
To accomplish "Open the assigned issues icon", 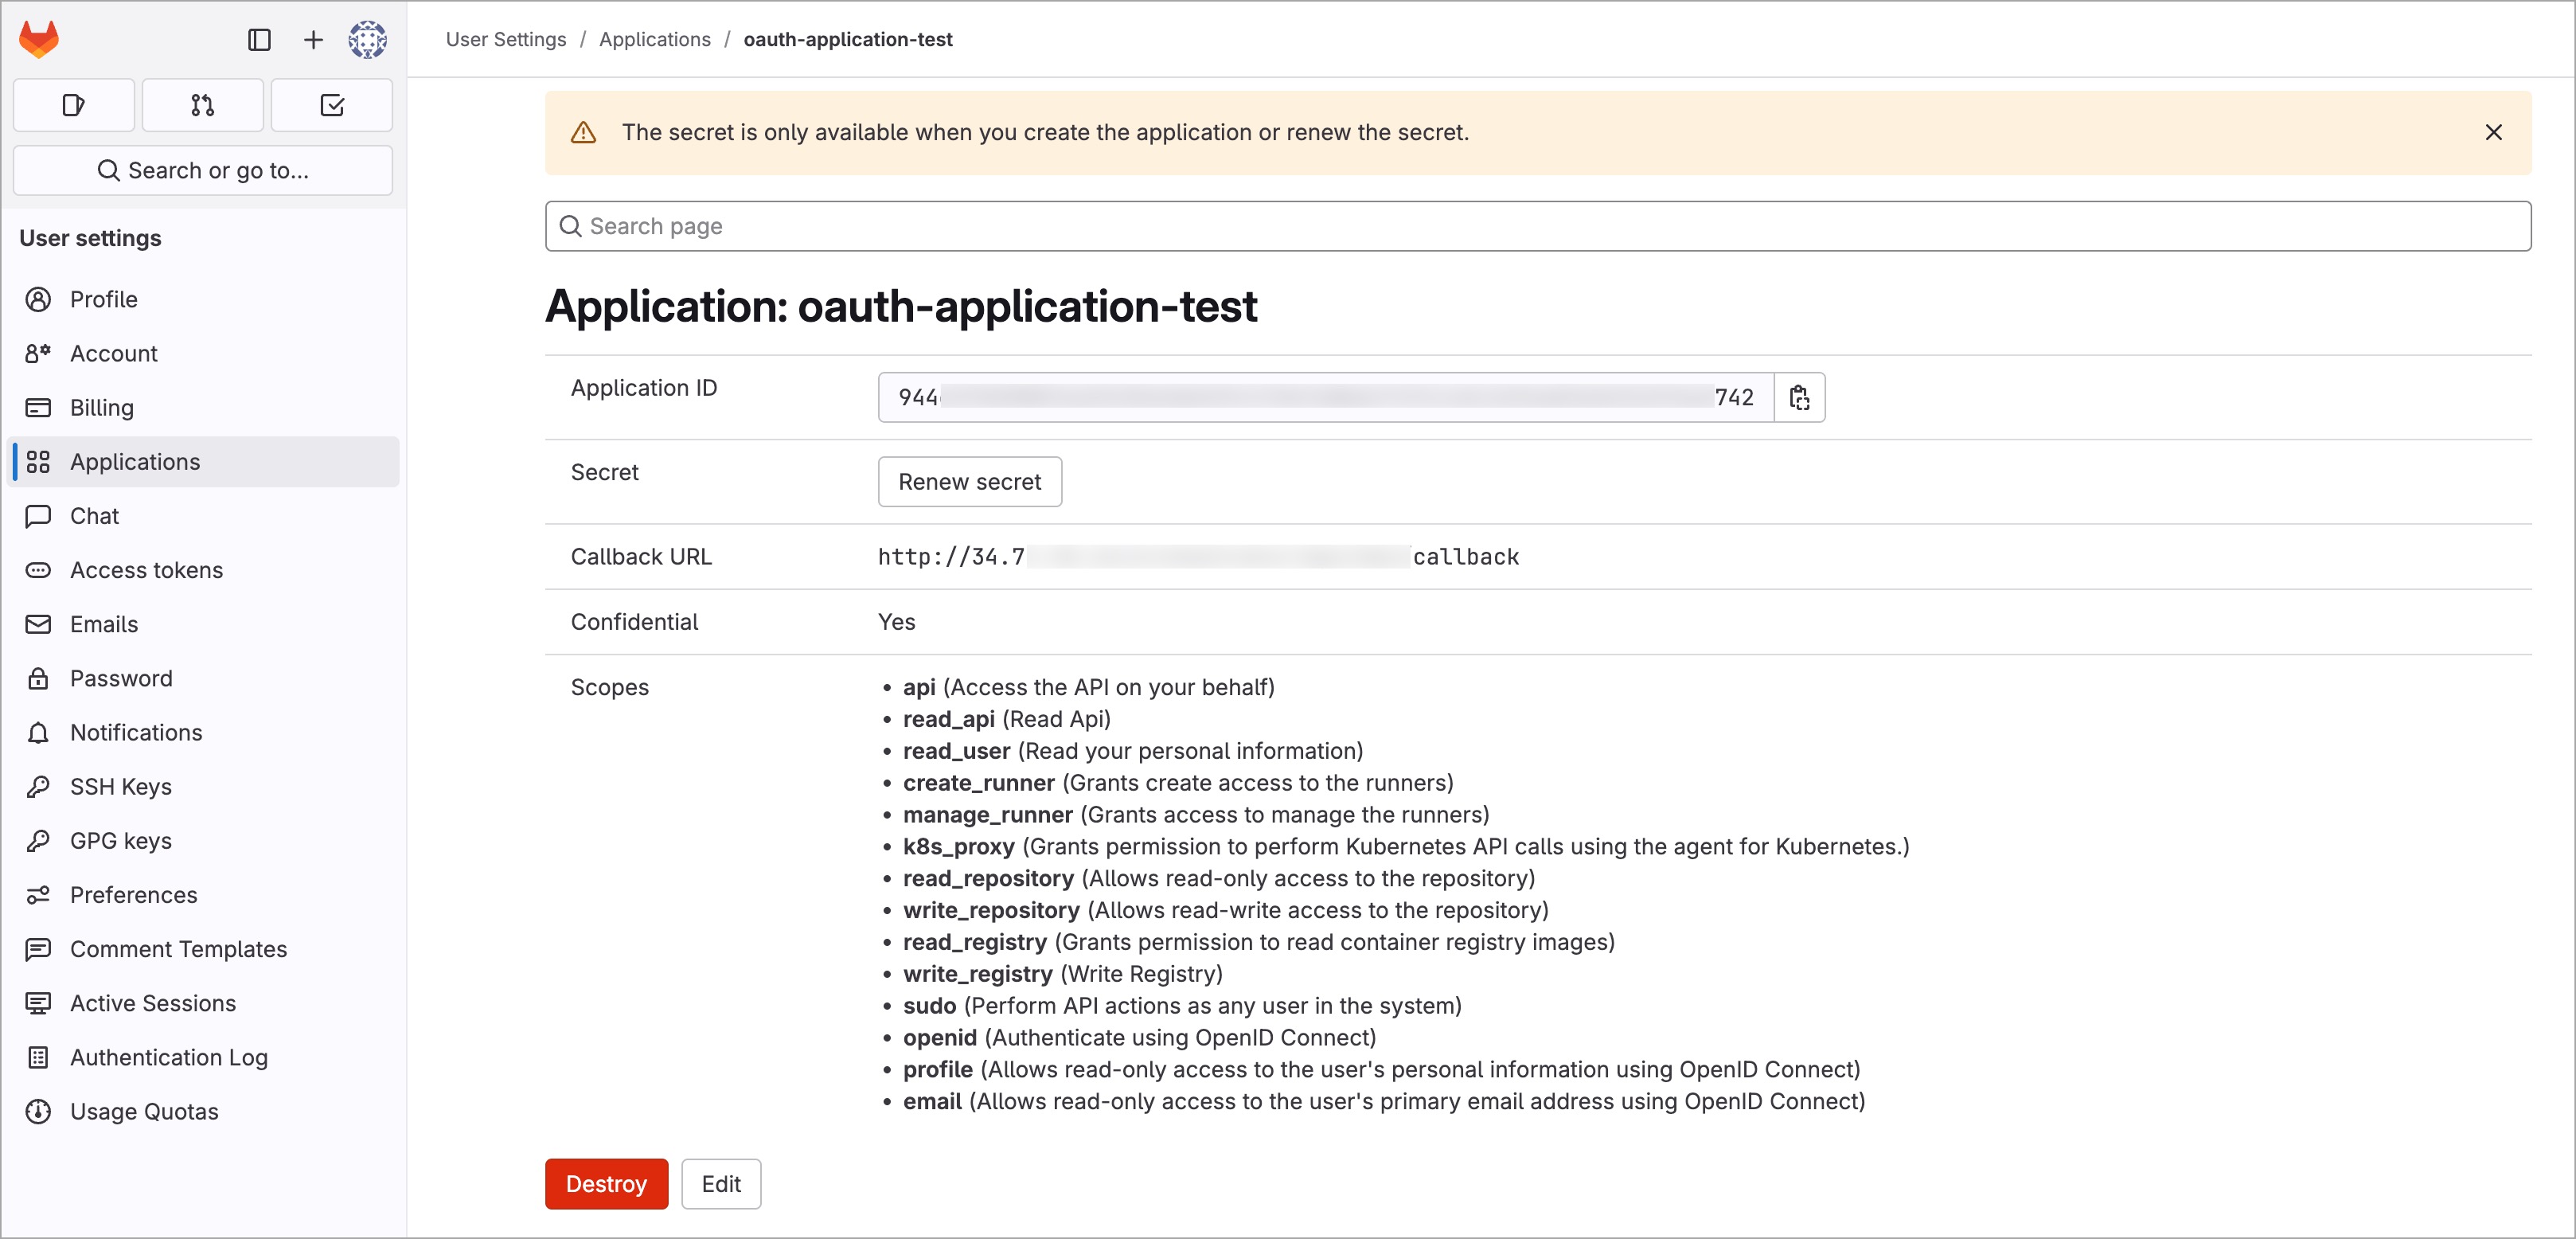I will (73, 104).
